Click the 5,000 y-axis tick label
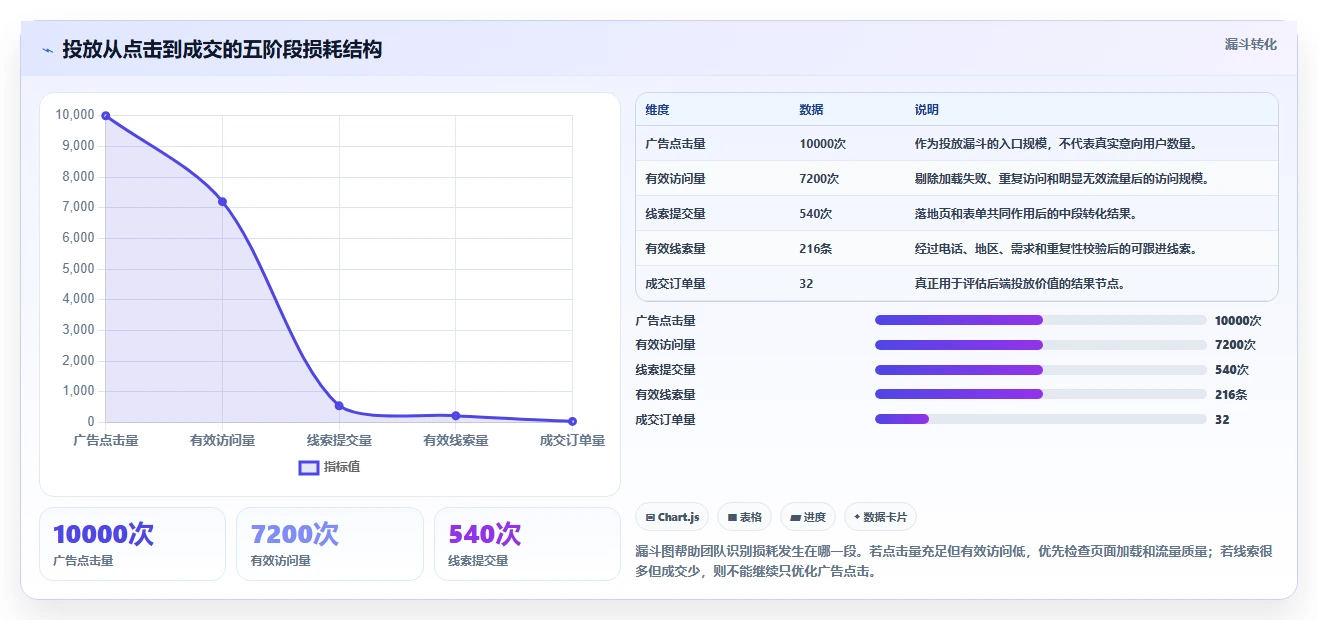 [78, 269]
